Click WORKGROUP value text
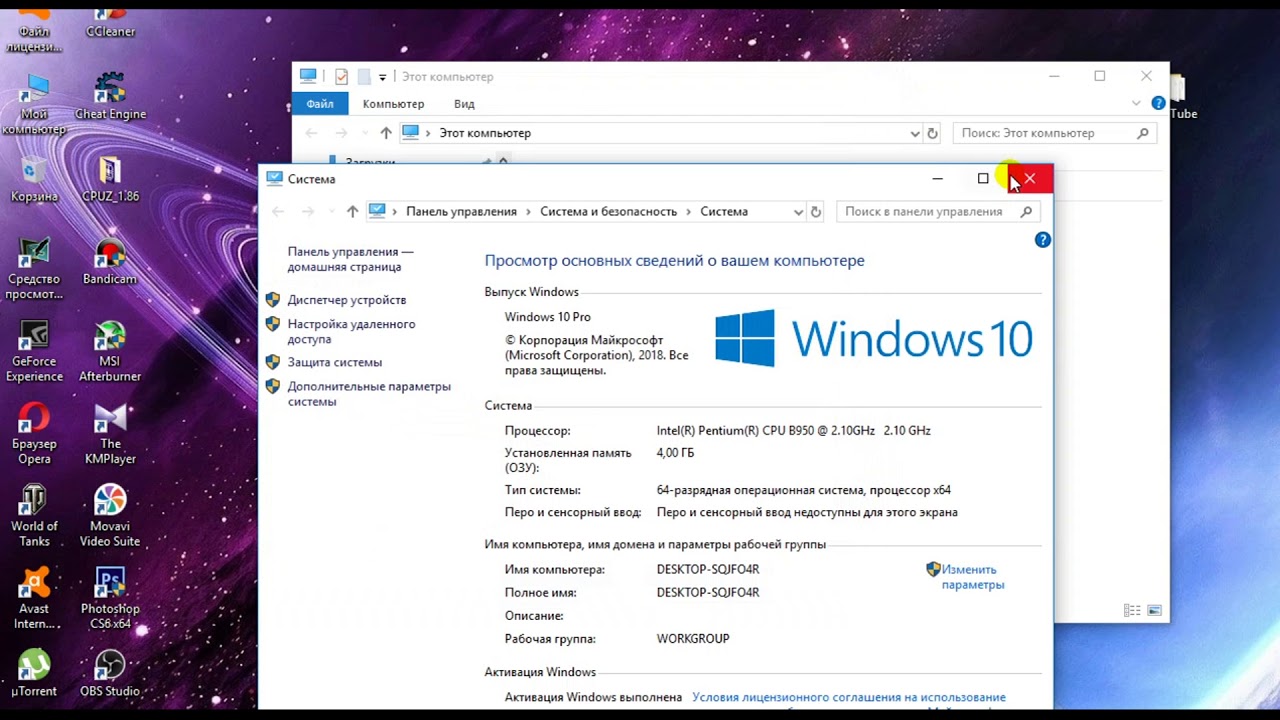Image resolution: width=1280 pixels, height=720 pixels. (693, 639)
